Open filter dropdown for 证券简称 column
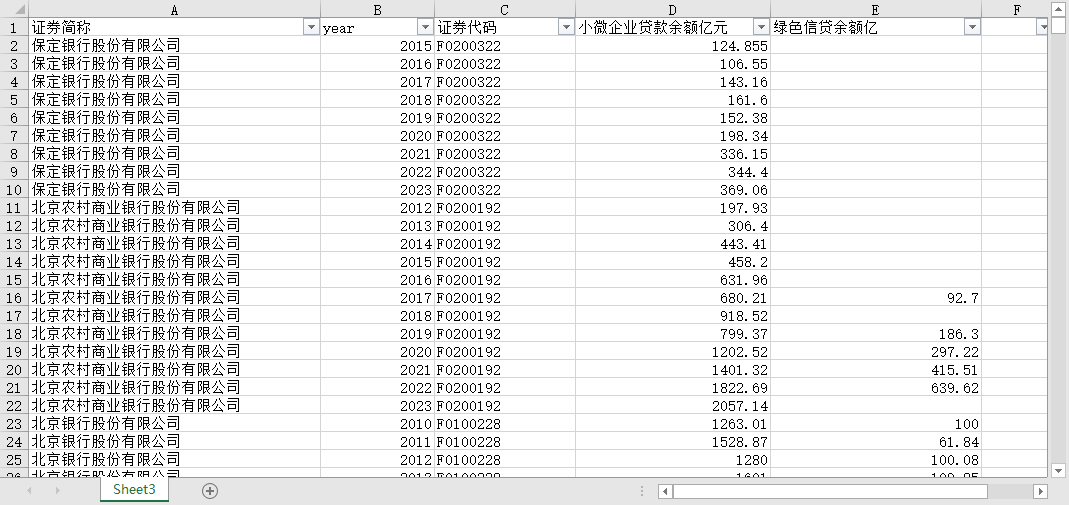1069x505 pixels. click(312, 27)
